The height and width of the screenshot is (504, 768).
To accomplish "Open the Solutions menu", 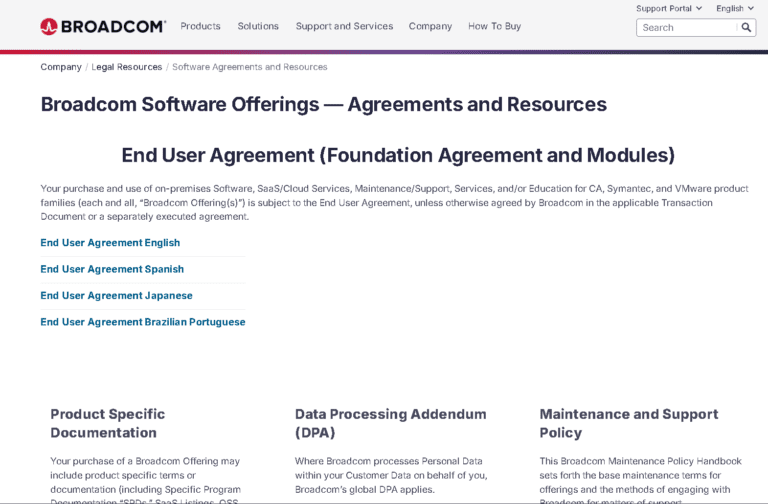I will [258, 26].
